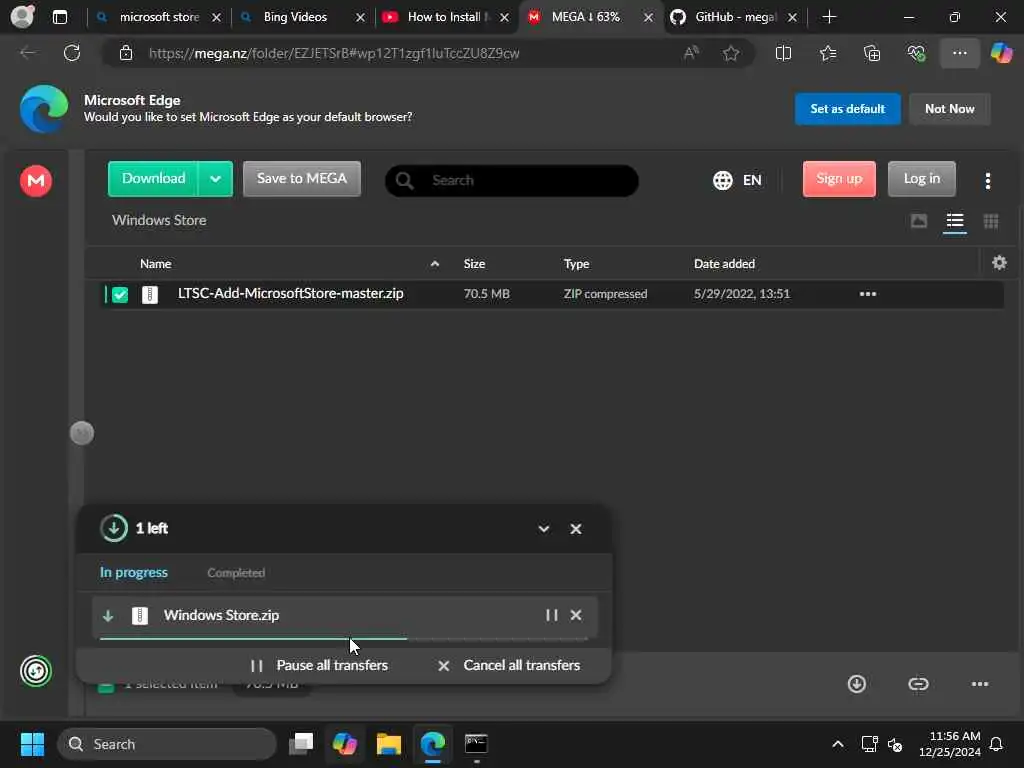Dismiss Edge banner with Not Now
Viewport: 1024px width, 768px height.
pyautogui.click(x=950, y=108)
